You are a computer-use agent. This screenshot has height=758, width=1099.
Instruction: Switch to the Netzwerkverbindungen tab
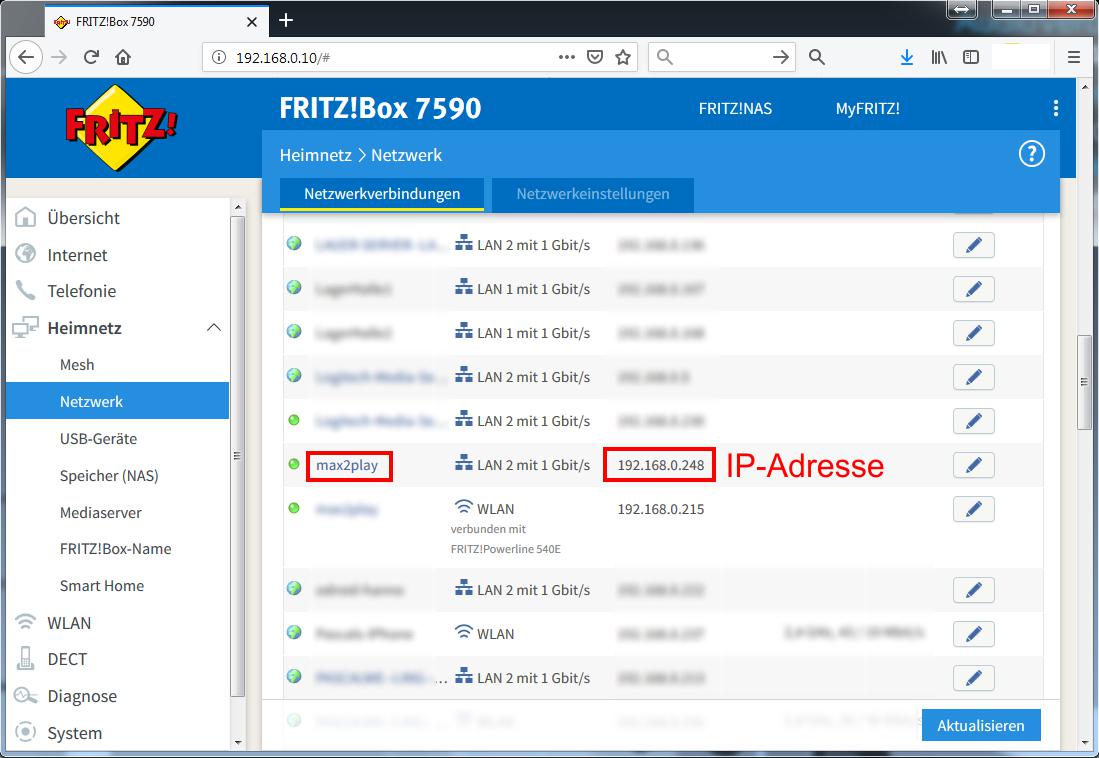pyautogui.click(x=382, y=194)
